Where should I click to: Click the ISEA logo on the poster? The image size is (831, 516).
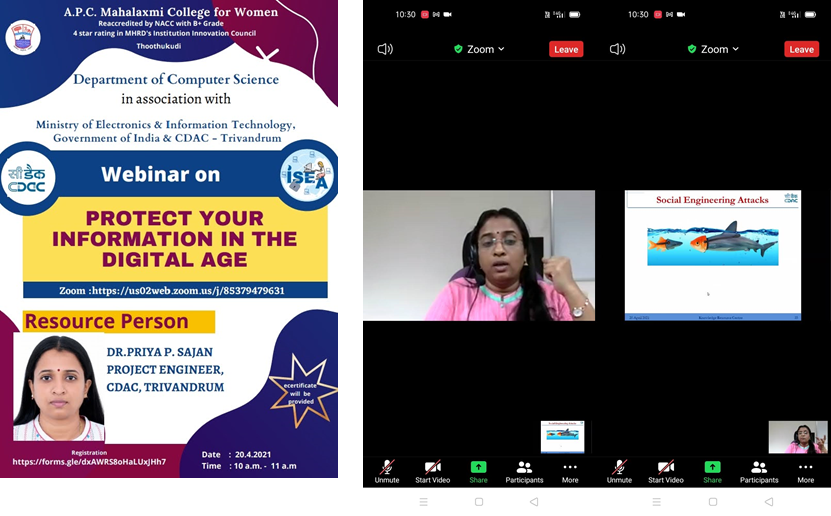pyautogui.click(x=307, y=176)
